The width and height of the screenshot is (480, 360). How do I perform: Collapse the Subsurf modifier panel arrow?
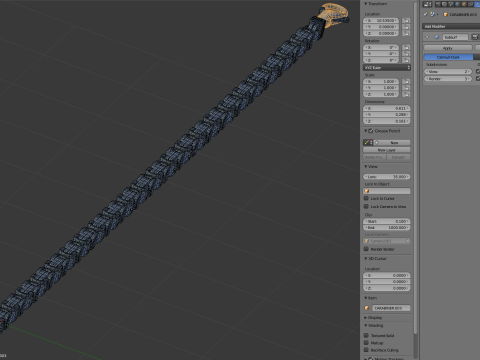coord(427,37)
